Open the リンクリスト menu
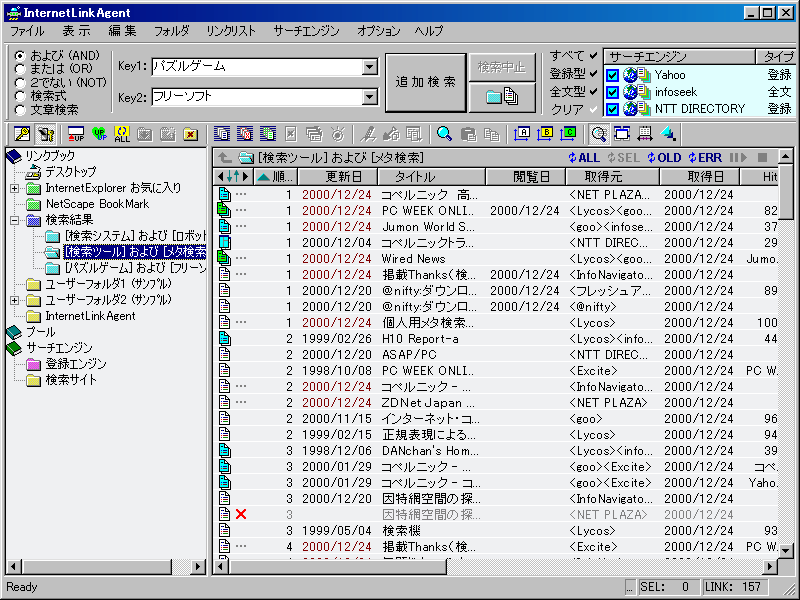The height and width of the screenshot is (600, 800). coord(231,31)
